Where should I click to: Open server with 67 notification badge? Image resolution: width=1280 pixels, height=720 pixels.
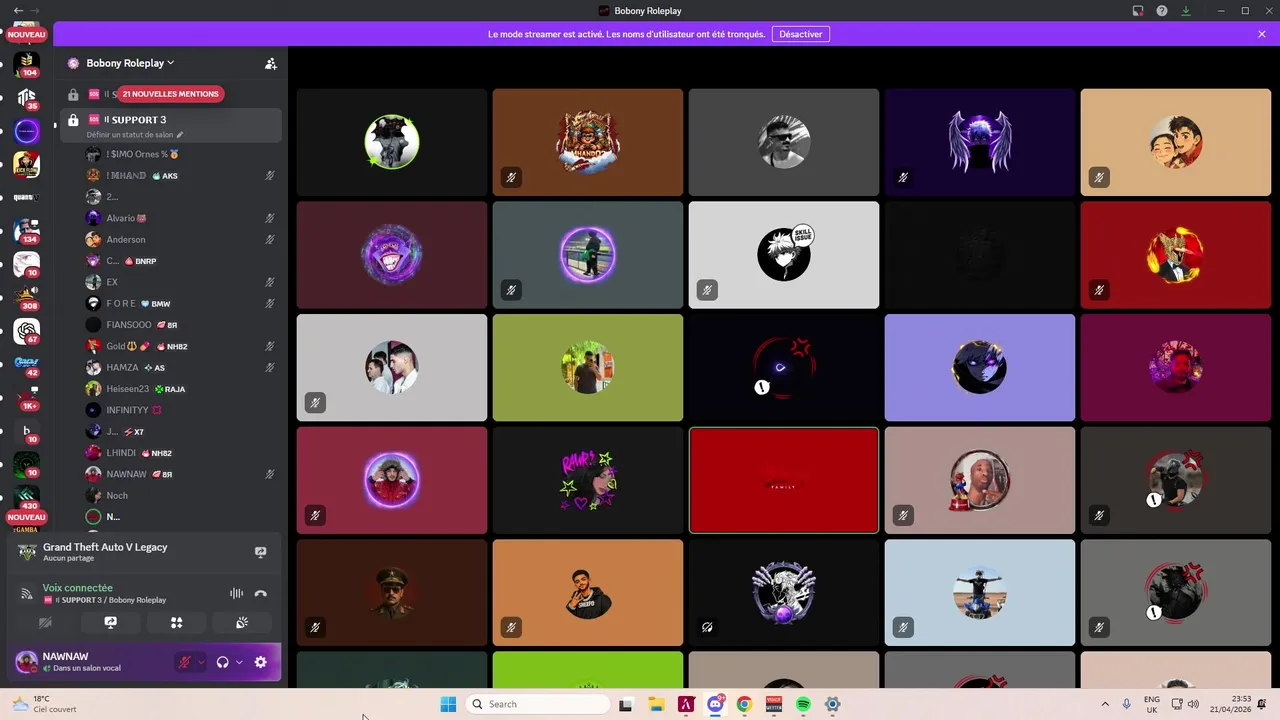point(27,331)
